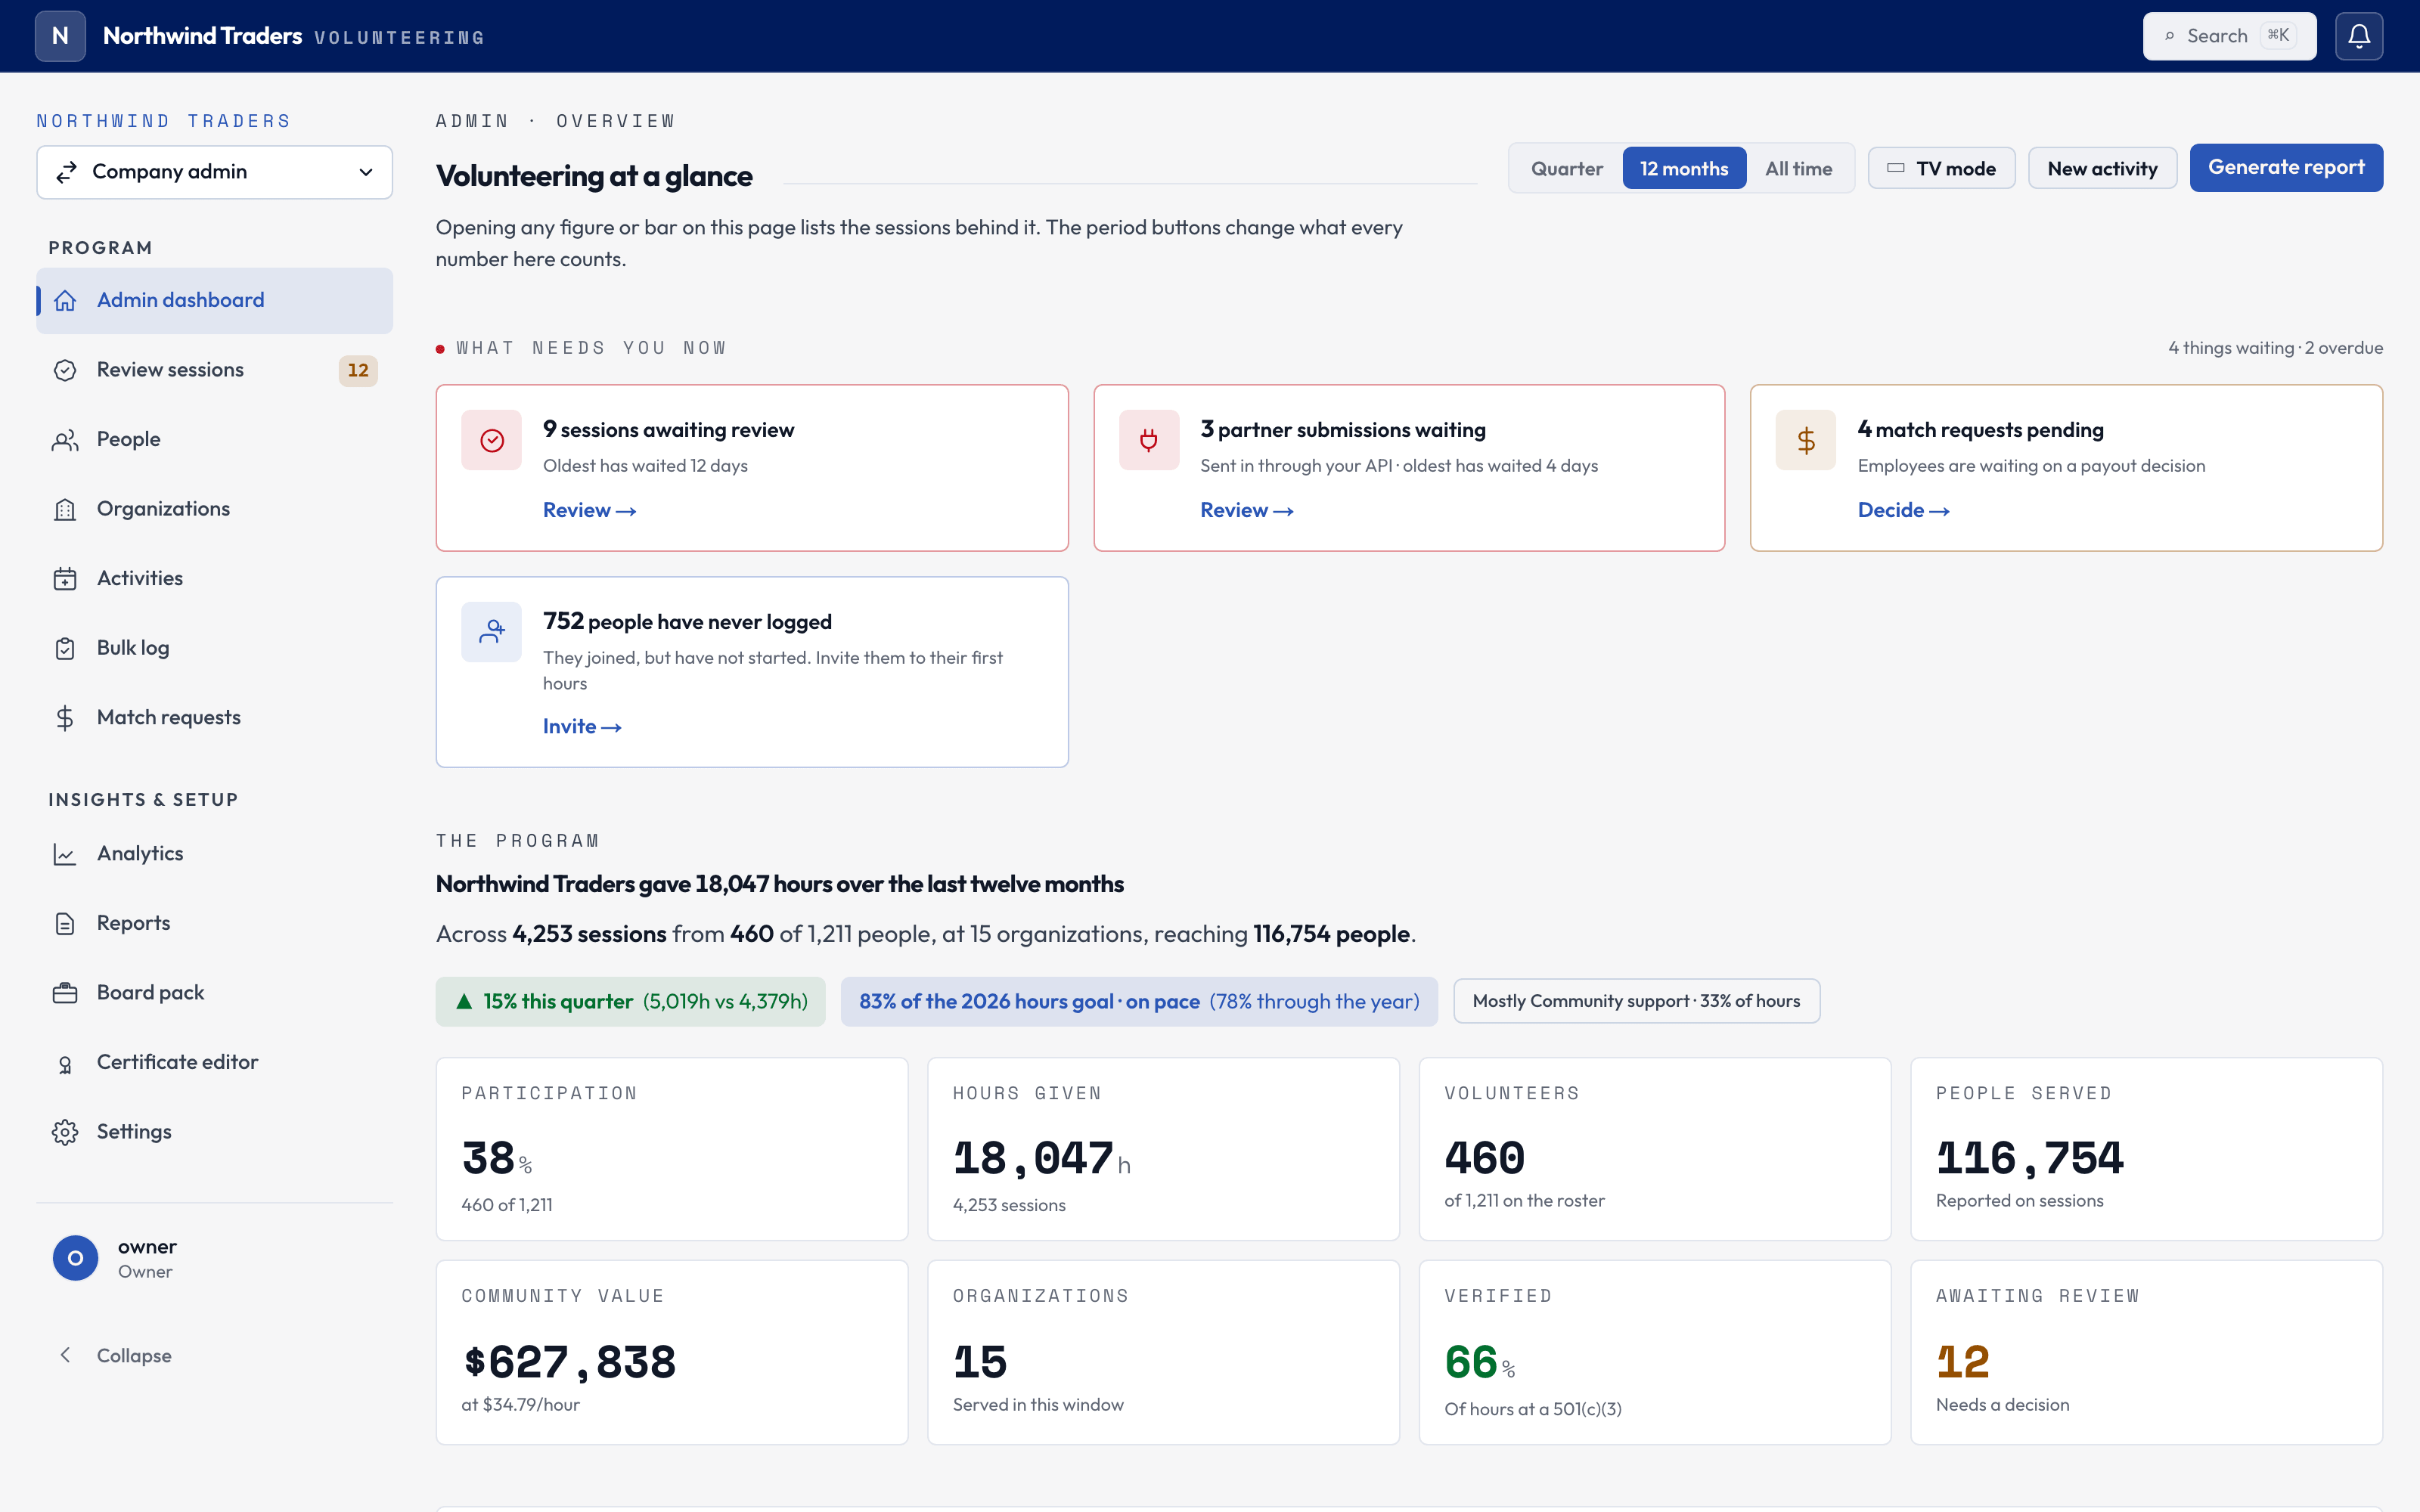Open the Company admin role dropdown
2420x1512 pixels.
(214, 172)
